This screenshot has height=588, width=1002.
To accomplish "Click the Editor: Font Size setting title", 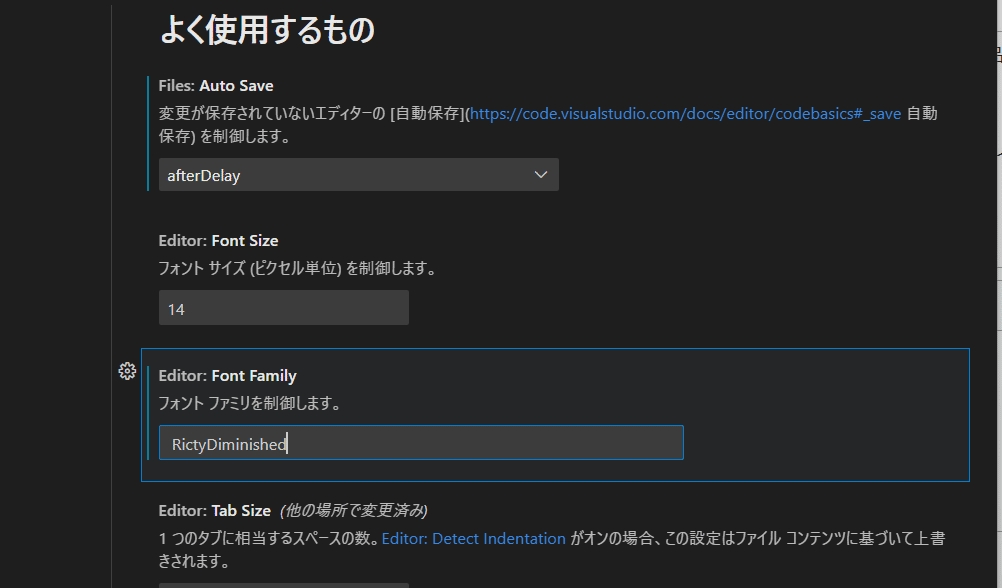I will (219, 241).
